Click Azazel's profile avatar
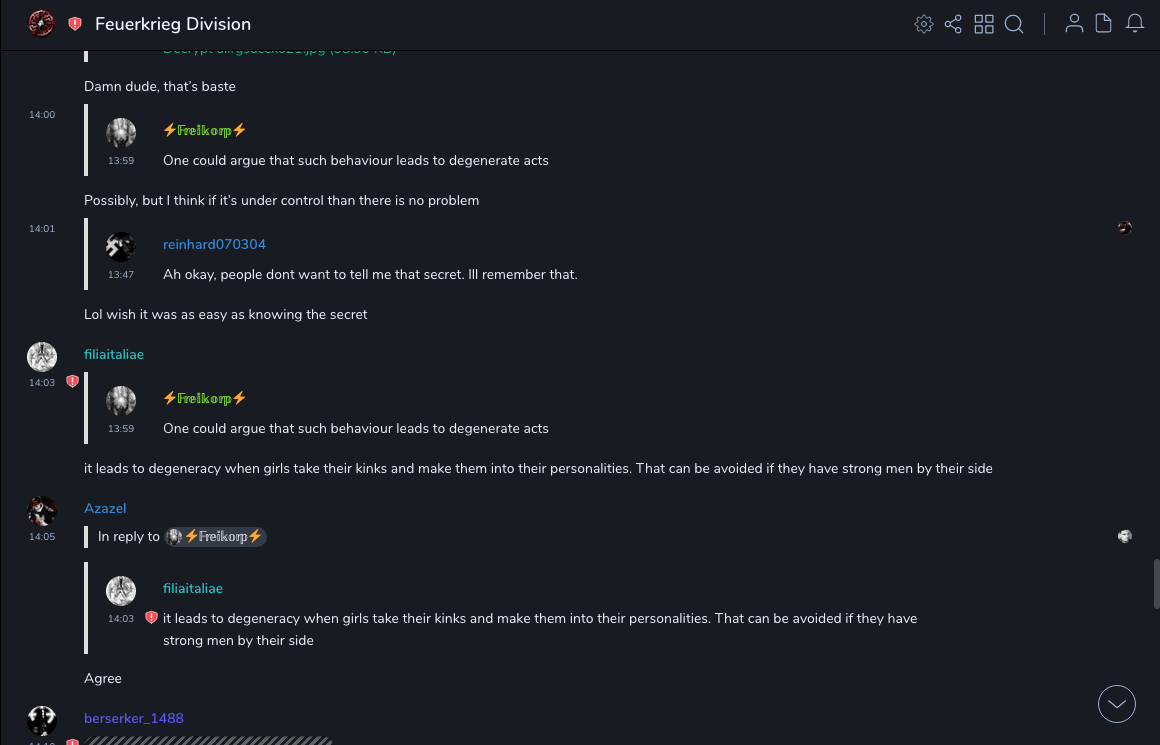Image resolution: width=1160 pixels, height=745 pixels. (x=42, y=511)
